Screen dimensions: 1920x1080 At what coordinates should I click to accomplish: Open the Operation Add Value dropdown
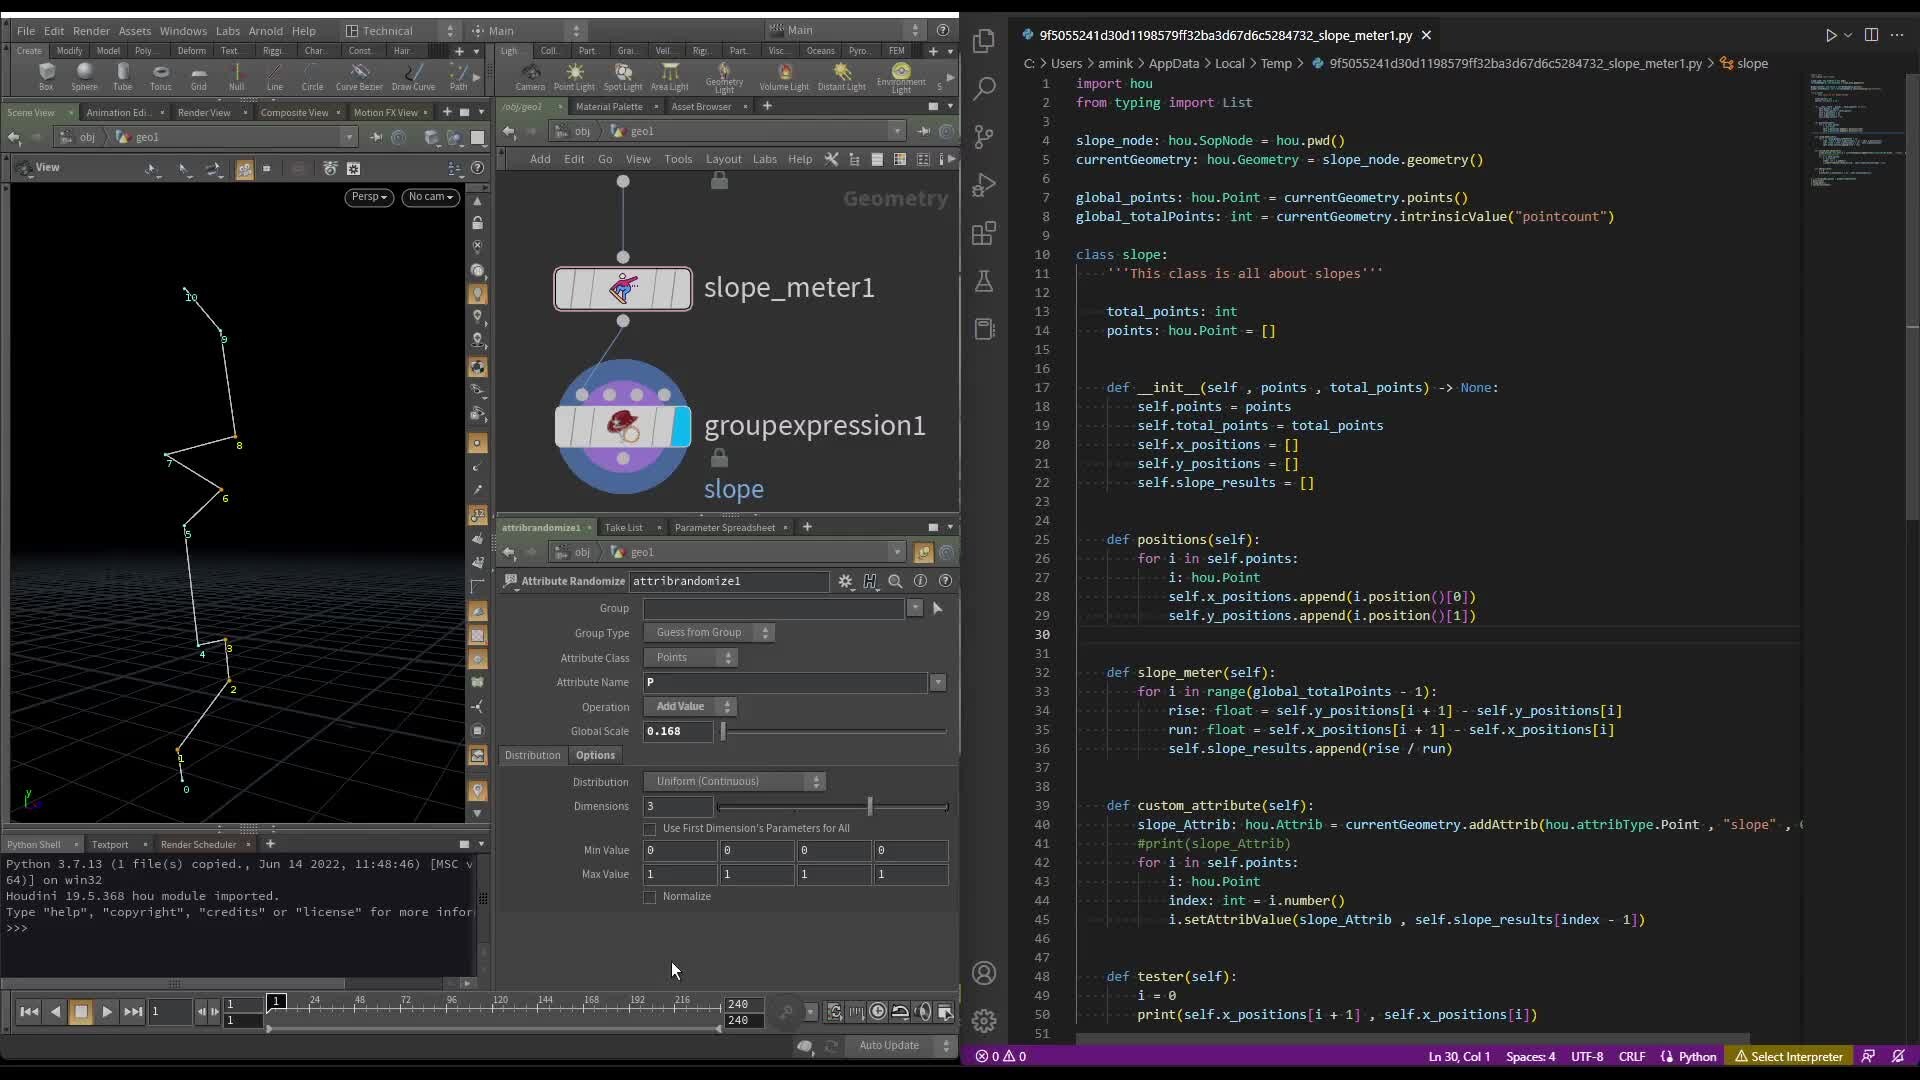[690, 707]
